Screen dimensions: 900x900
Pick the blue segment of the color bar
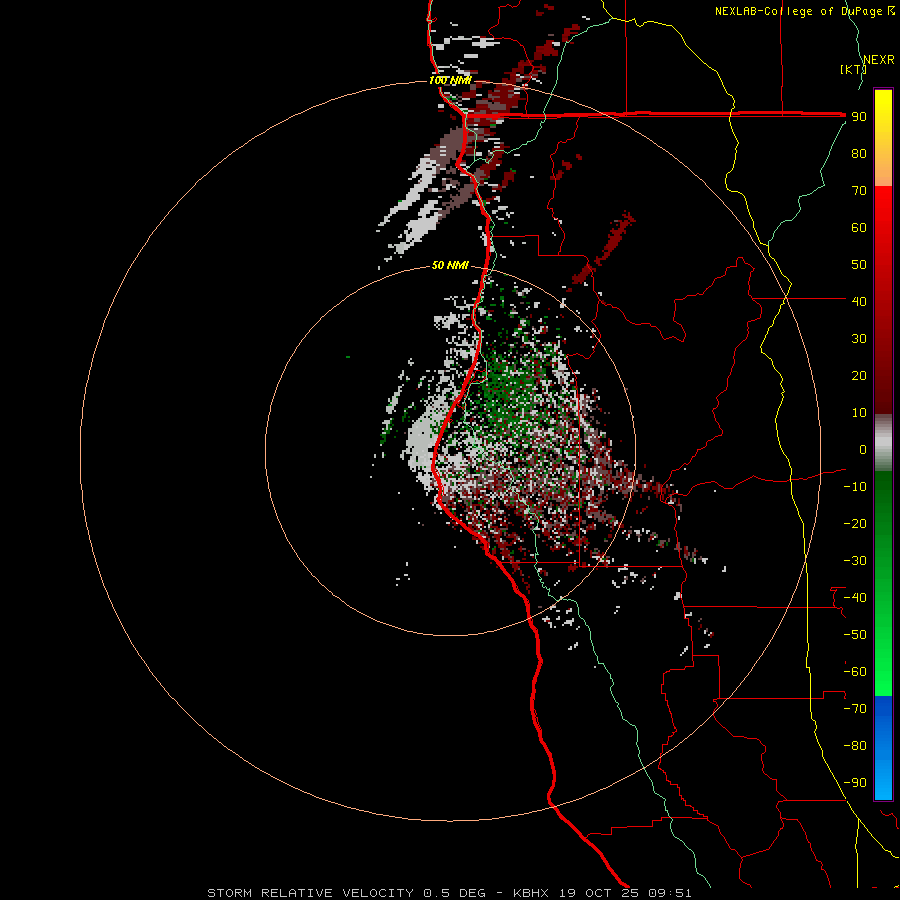click(x=883, y=747)
